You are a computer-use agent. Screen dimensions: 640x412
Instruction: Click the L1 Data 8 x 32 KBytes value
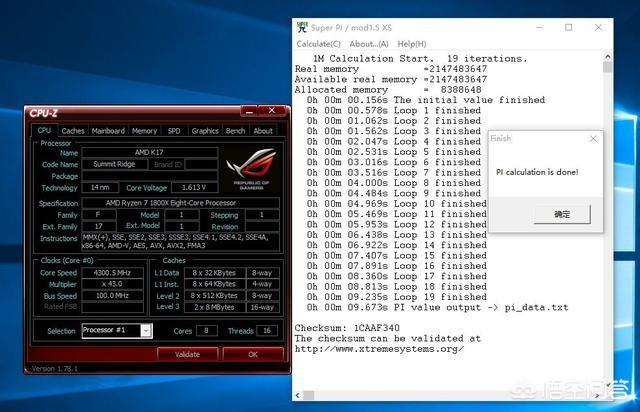214,273
